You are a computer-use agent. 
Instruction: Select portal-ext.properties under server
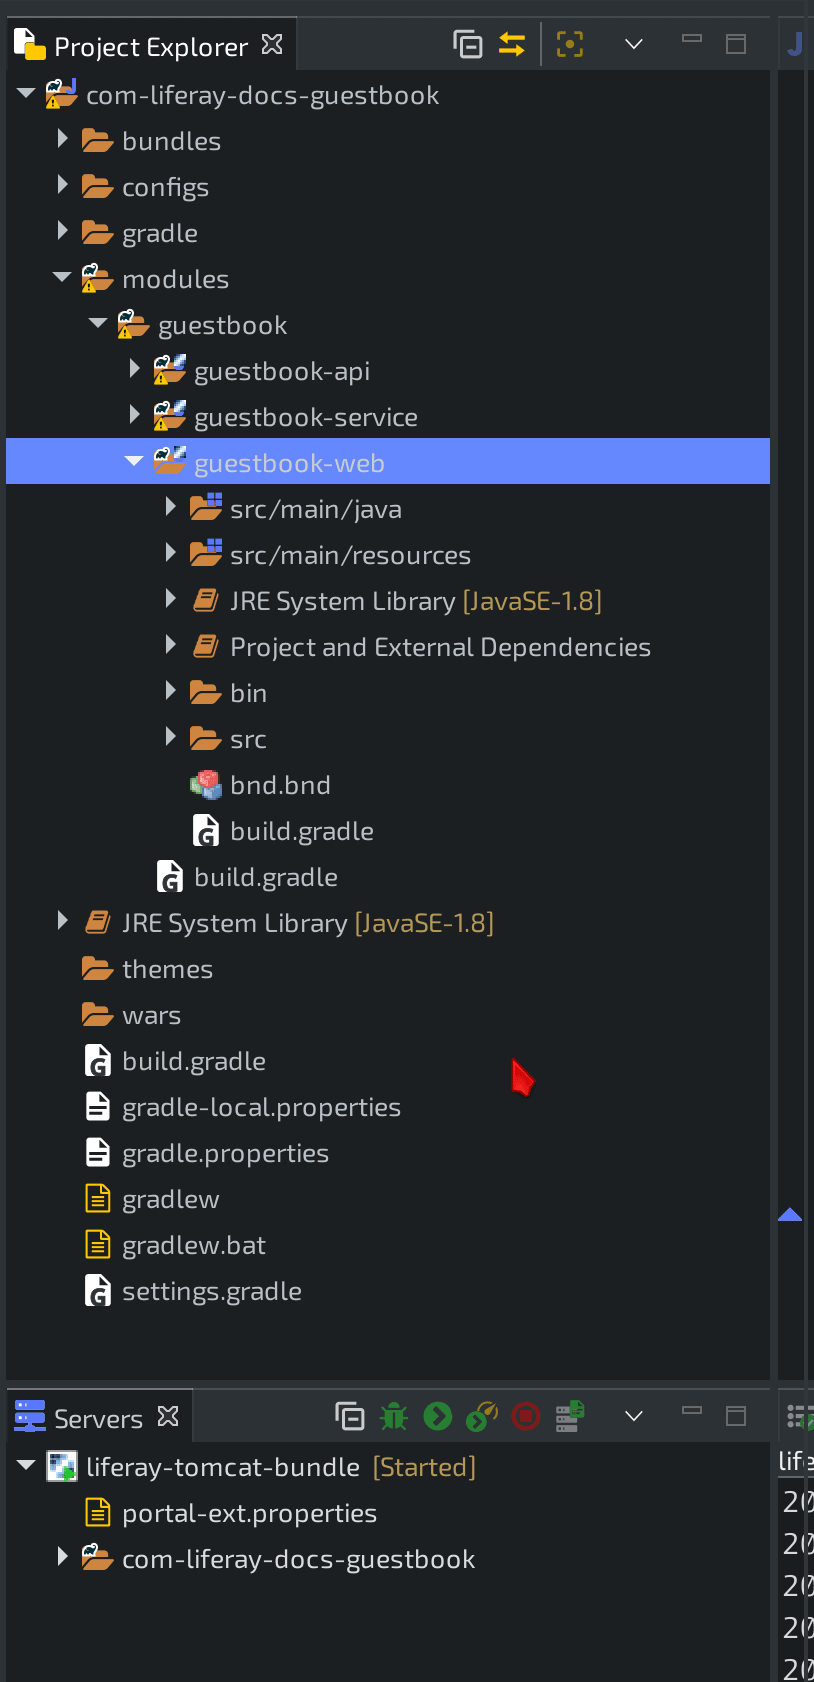[x=249, y=1513]
